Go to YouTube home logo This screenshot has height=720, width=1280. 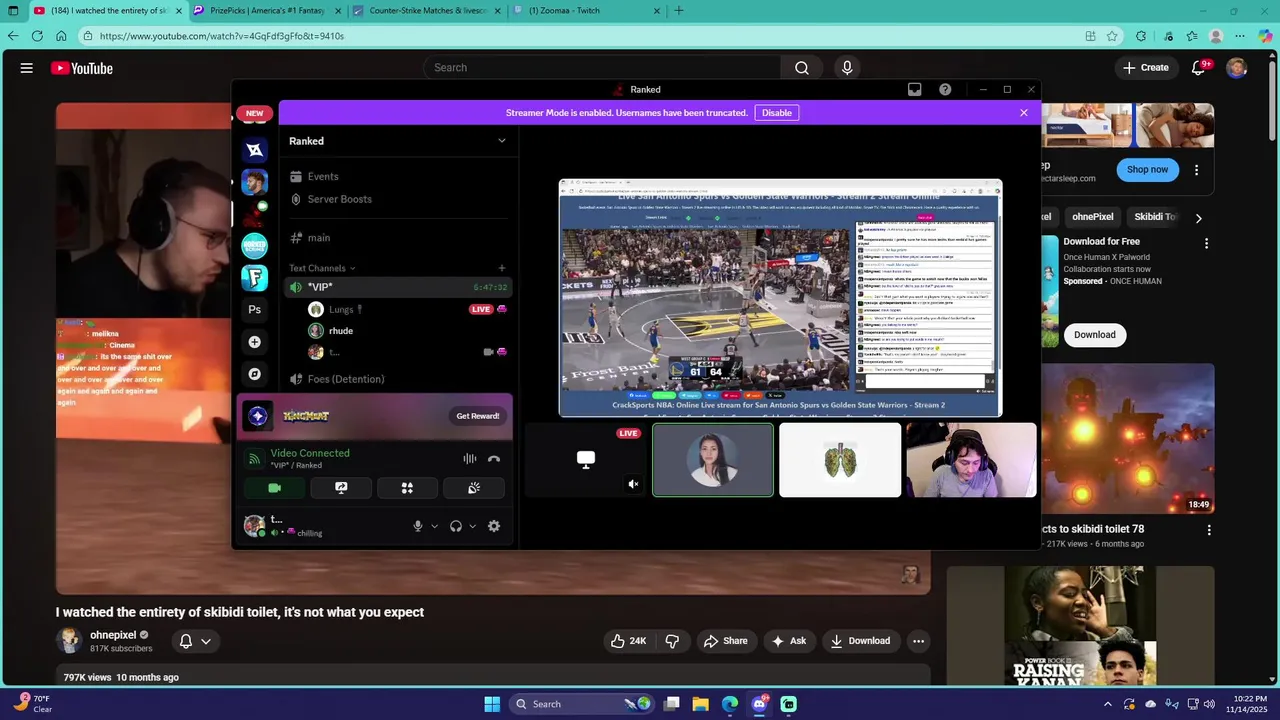tap(82, 68)
